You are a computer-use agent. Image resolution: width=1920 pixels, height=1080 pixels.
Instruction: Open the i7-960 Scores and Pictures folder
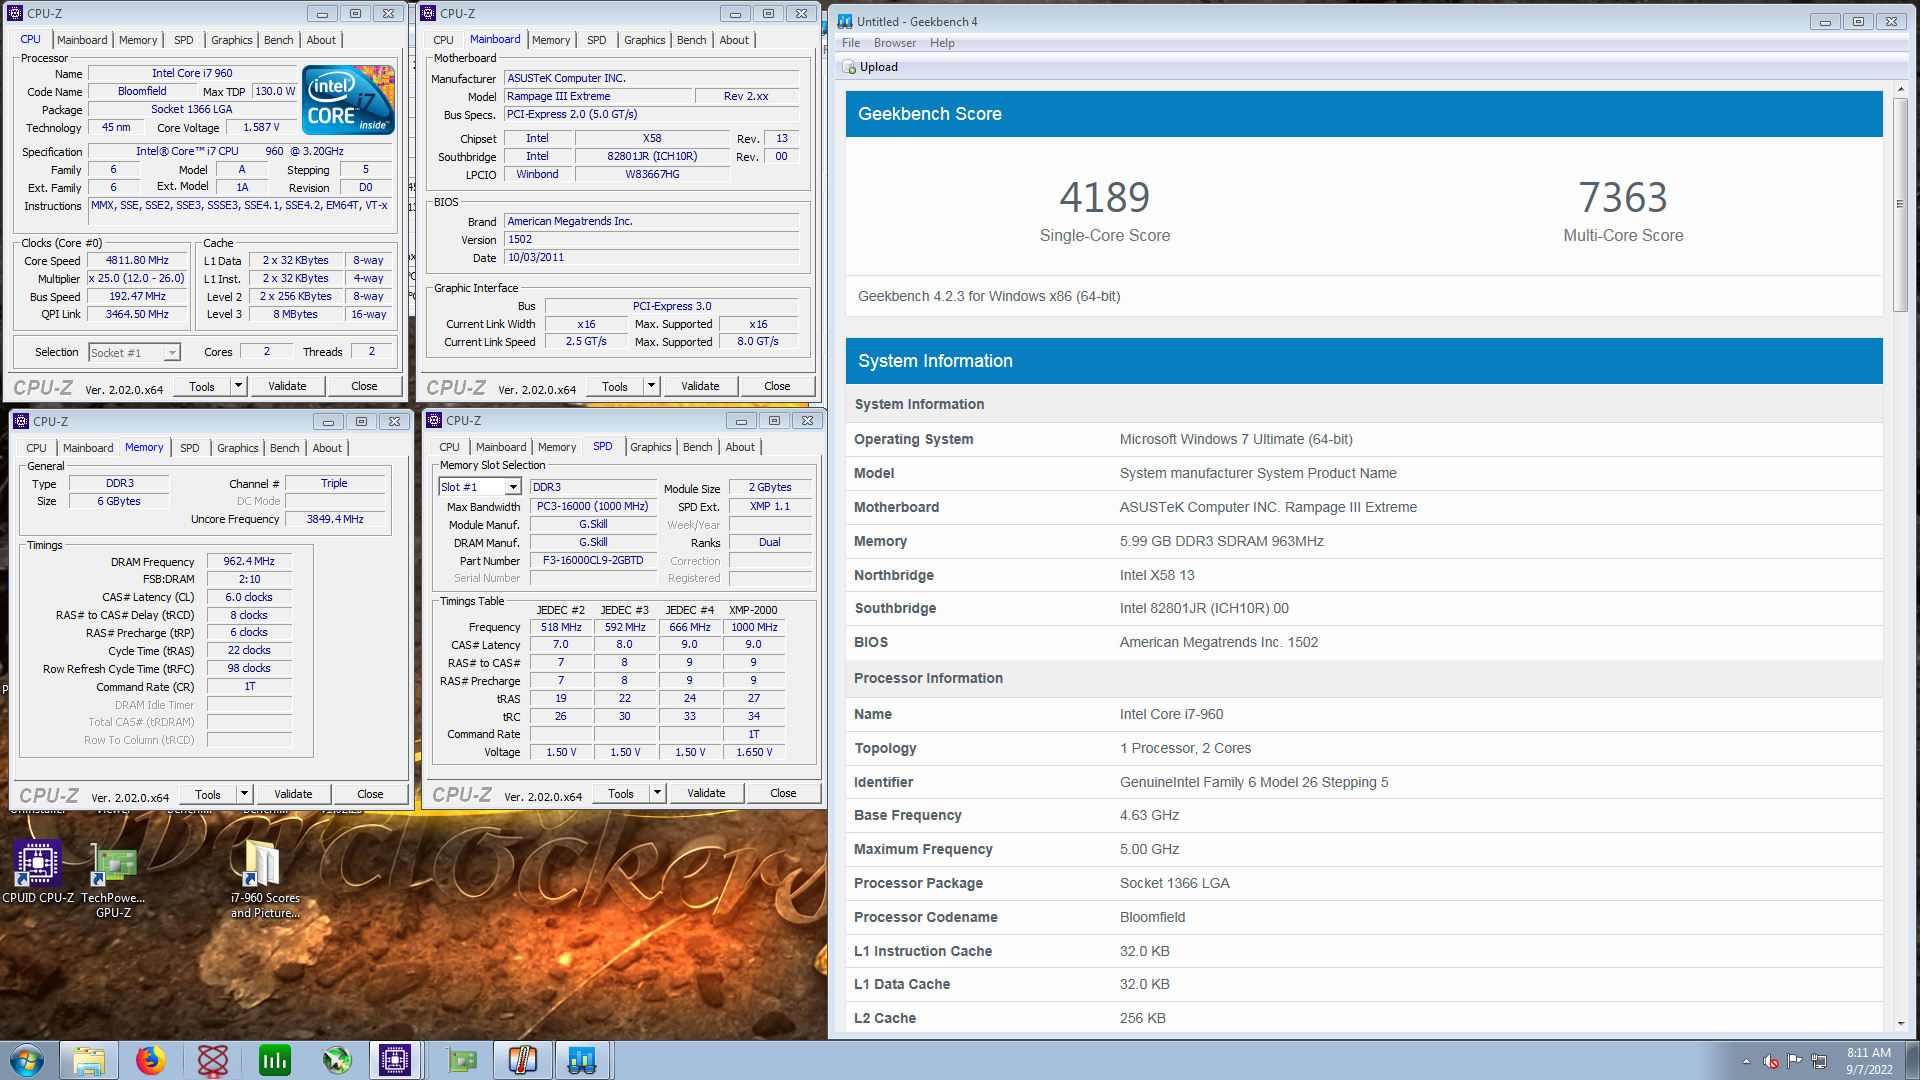pos(265,878)
